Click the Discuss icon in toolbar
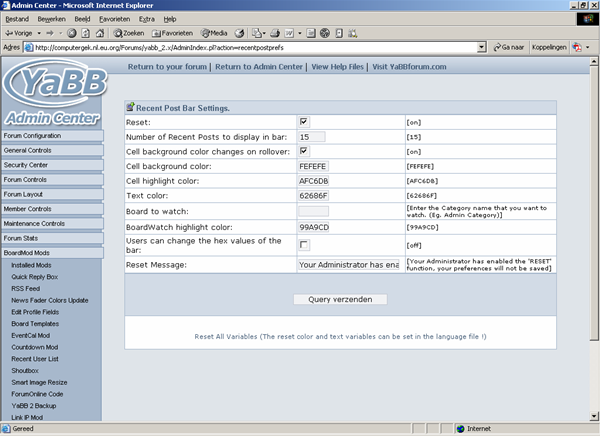Screen dimensions: 600x436 point(311,33)
